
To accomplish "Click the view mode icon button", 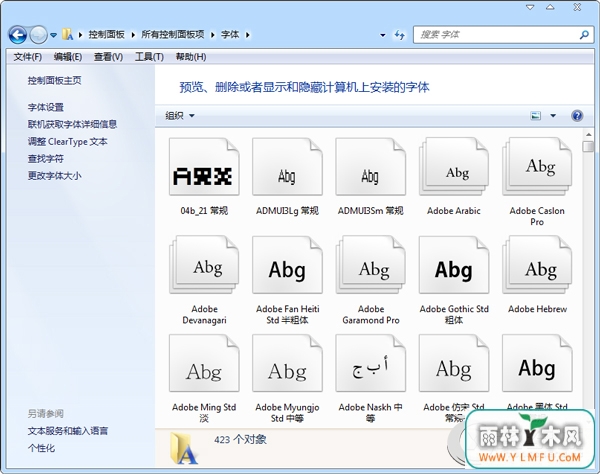I will [x=535, y=116].
